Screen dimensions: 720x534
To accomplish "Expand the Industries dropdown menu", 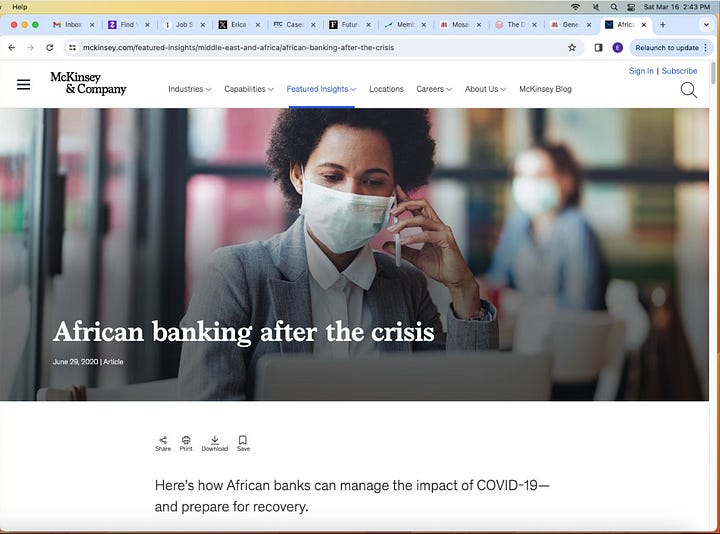I will pyautogui.click(x=190, y=89).
